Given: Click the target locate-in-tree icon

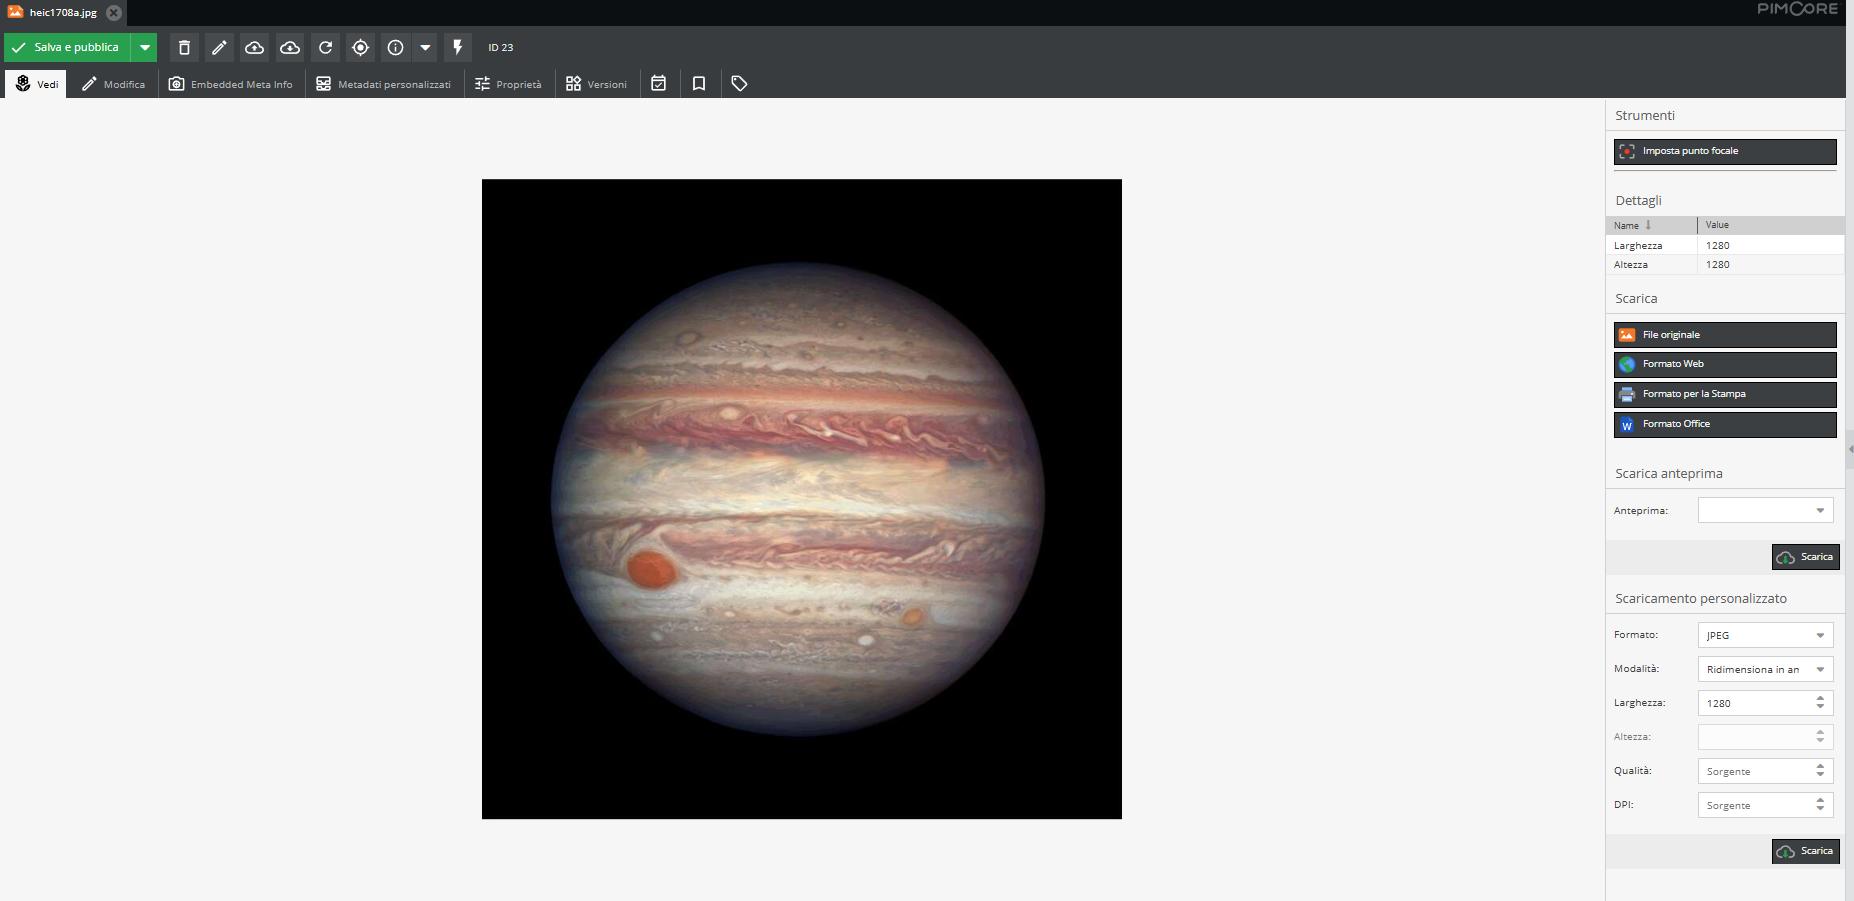Looking at the screenshot, I should [360, 48].
